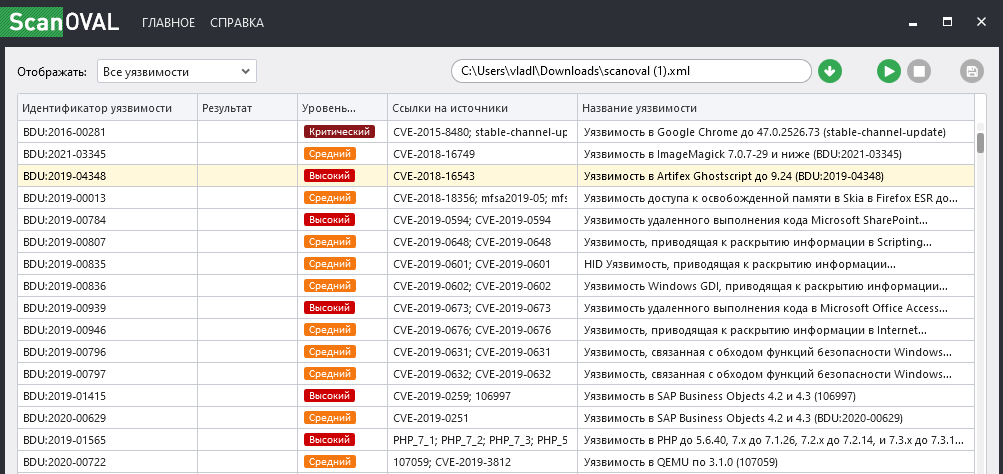1003x474 pixels.
Task: Select row BDU:2019-04348
Action: tap(496, 175)
